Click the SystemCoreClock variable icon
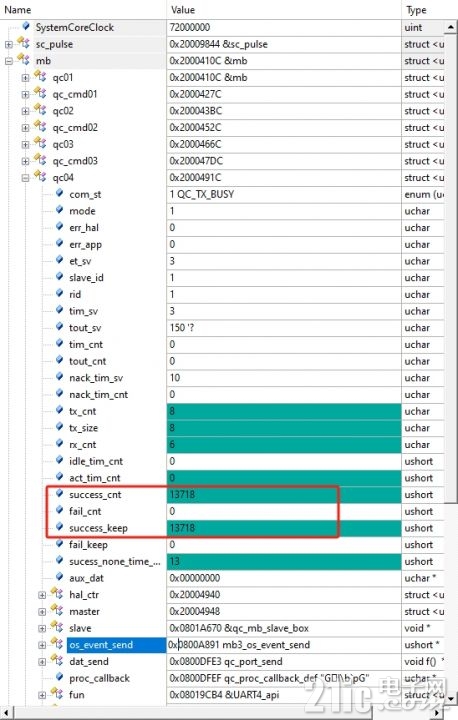This screenshot has width=458, height=720. tap(26, 26)
